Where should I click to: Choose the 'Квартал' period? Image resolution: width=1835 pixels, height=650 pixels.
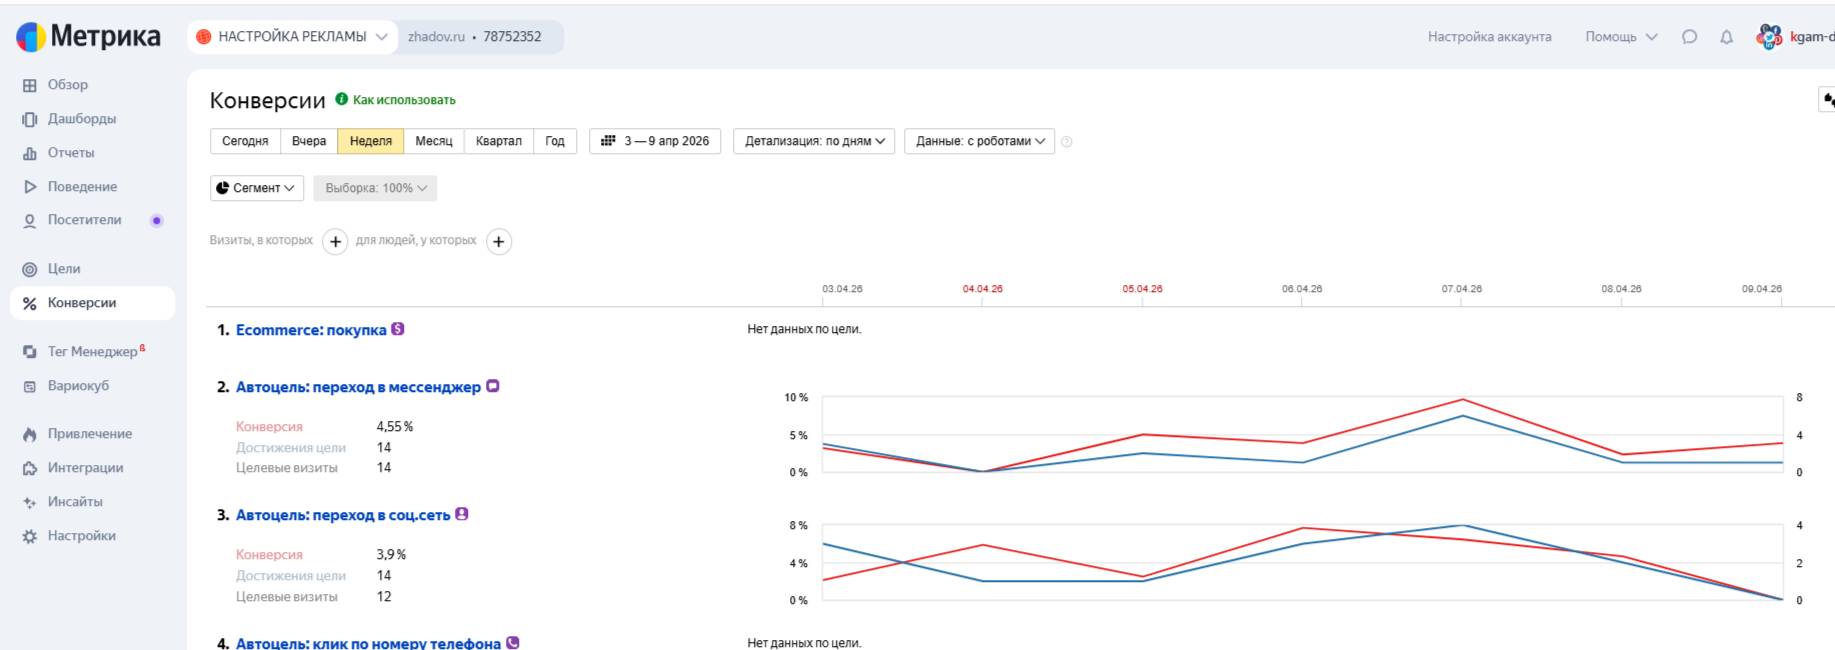click(498, 141)
